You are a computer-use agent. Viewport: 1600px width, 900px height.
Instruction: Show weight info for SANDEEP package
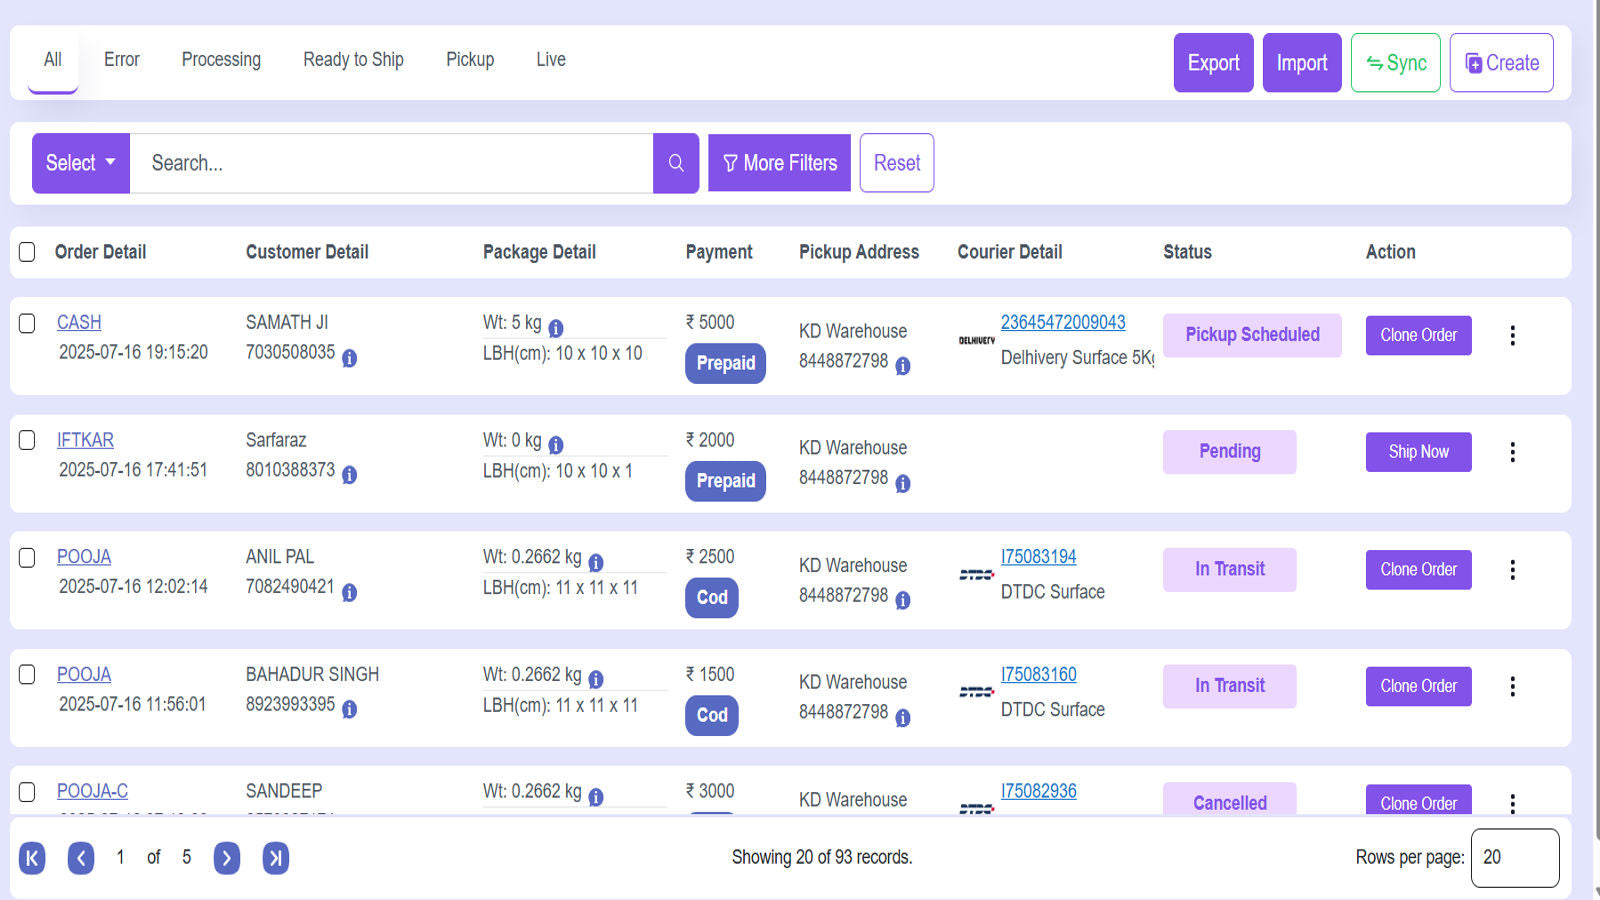pyautogui.click(x=596, y=797)
